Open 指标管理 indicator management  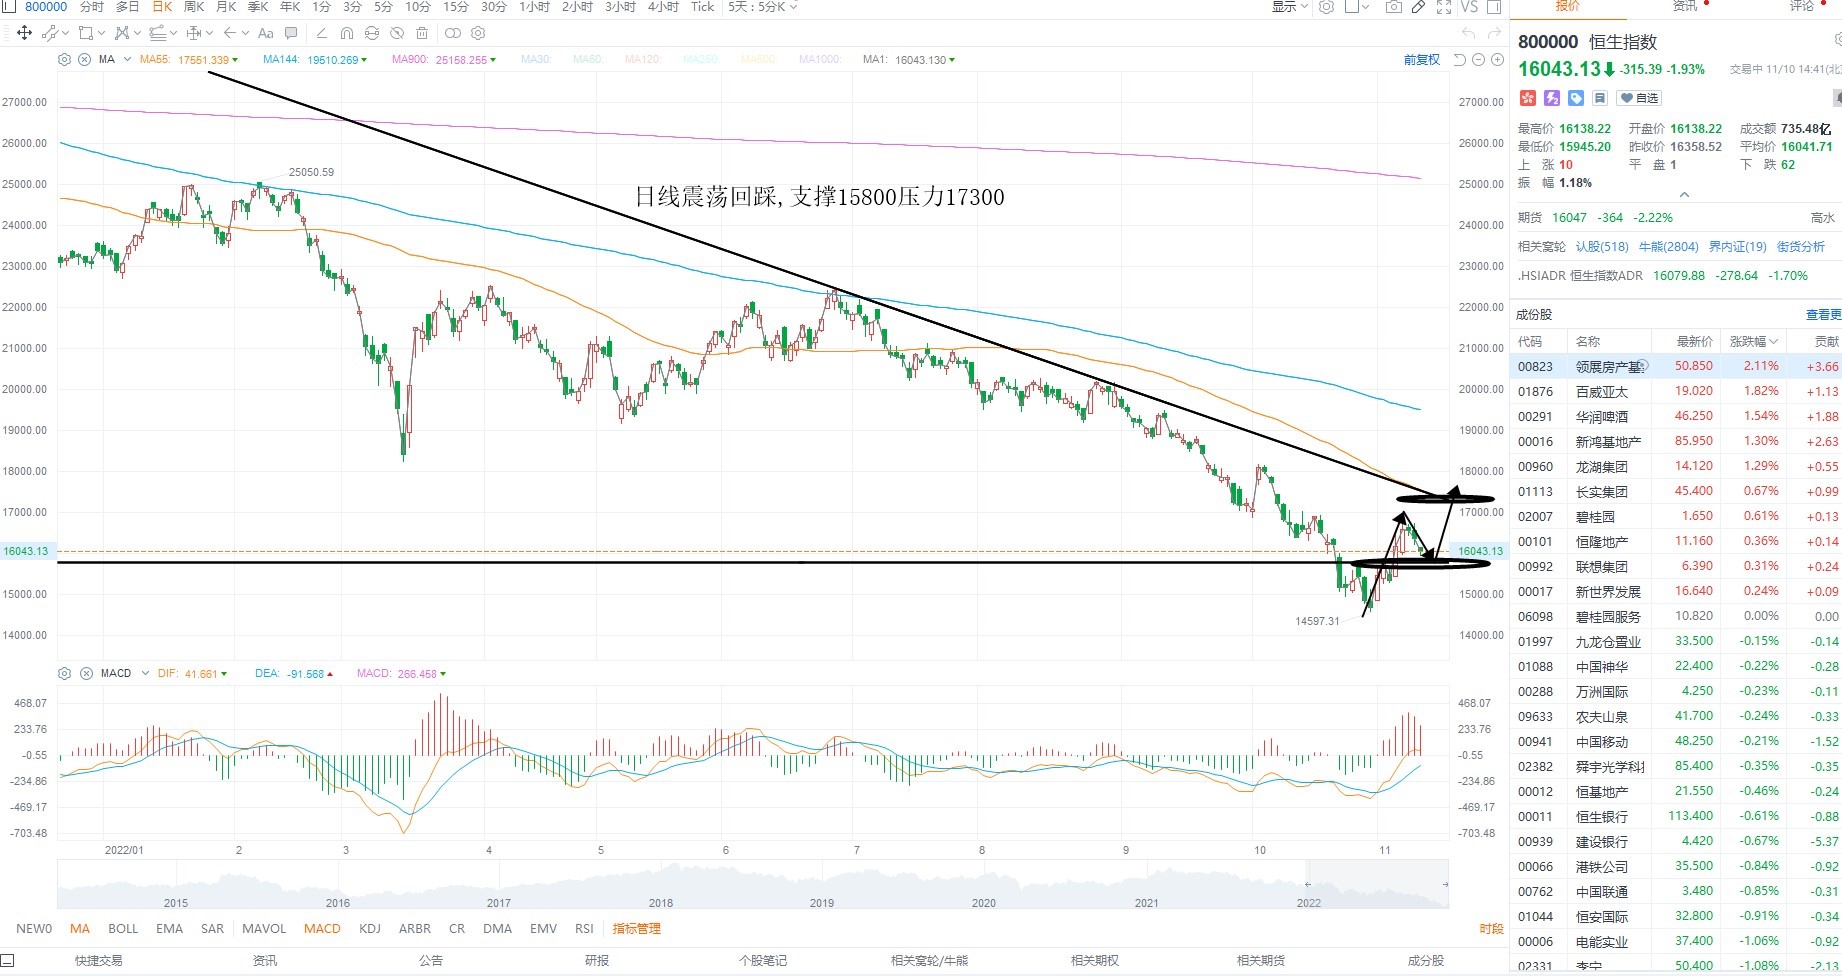tap(637, 929)
